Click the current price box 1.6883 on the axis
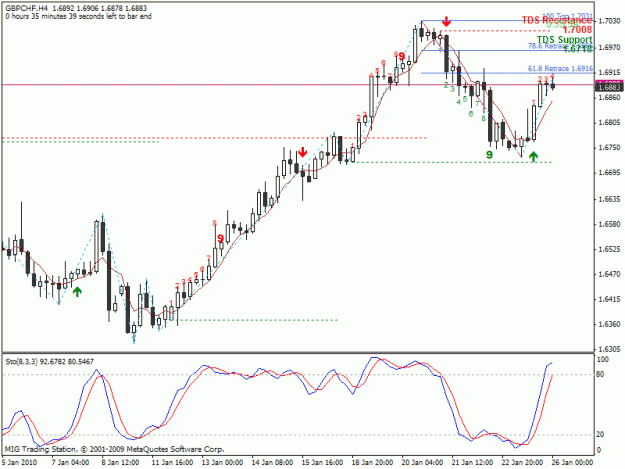This screenshot has height=469, width=625. click(608, 86)
